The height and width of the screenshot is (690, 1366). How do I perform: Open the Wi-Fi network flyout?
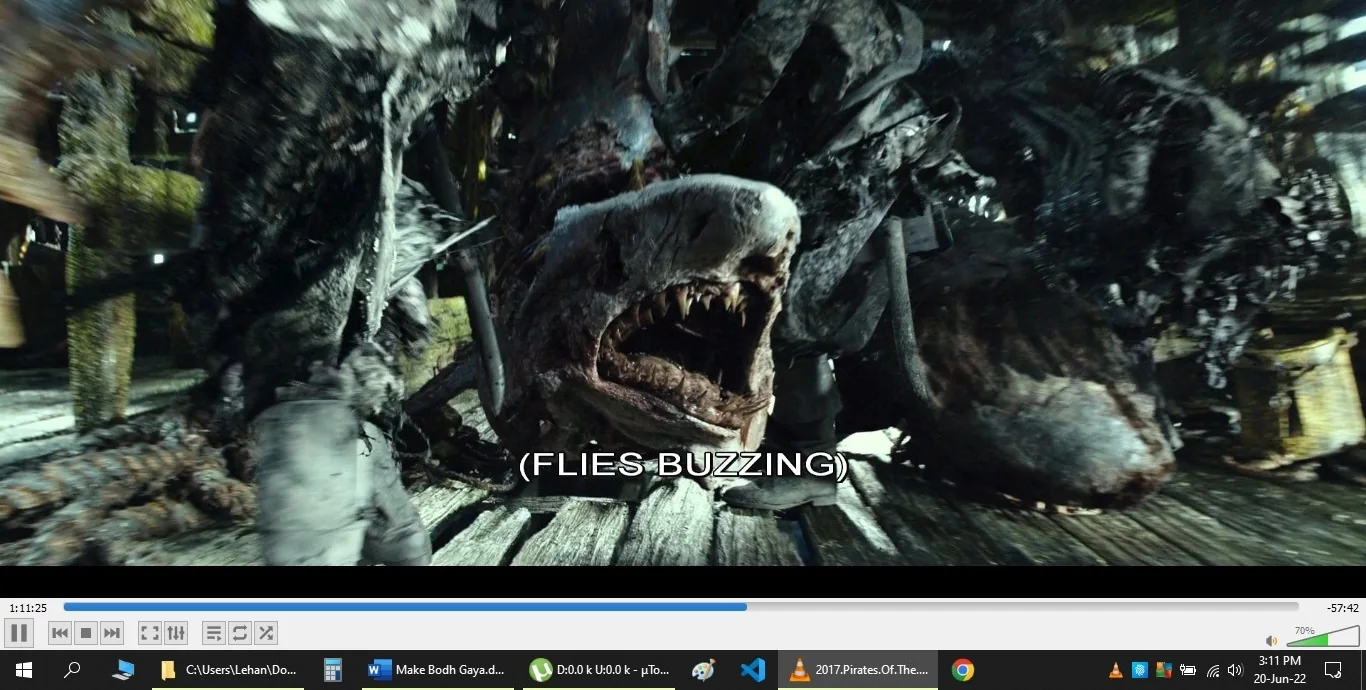click(1212, 670)
